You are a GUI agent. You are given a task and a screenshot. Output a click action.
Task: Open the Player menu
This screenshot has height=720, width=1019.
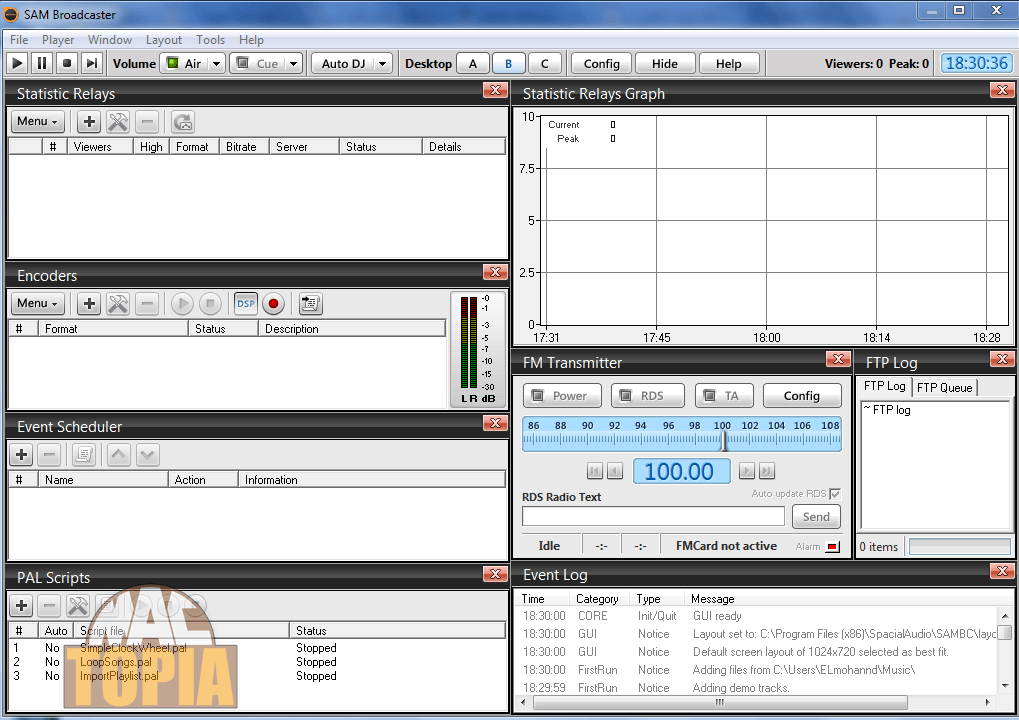point(58,40)
